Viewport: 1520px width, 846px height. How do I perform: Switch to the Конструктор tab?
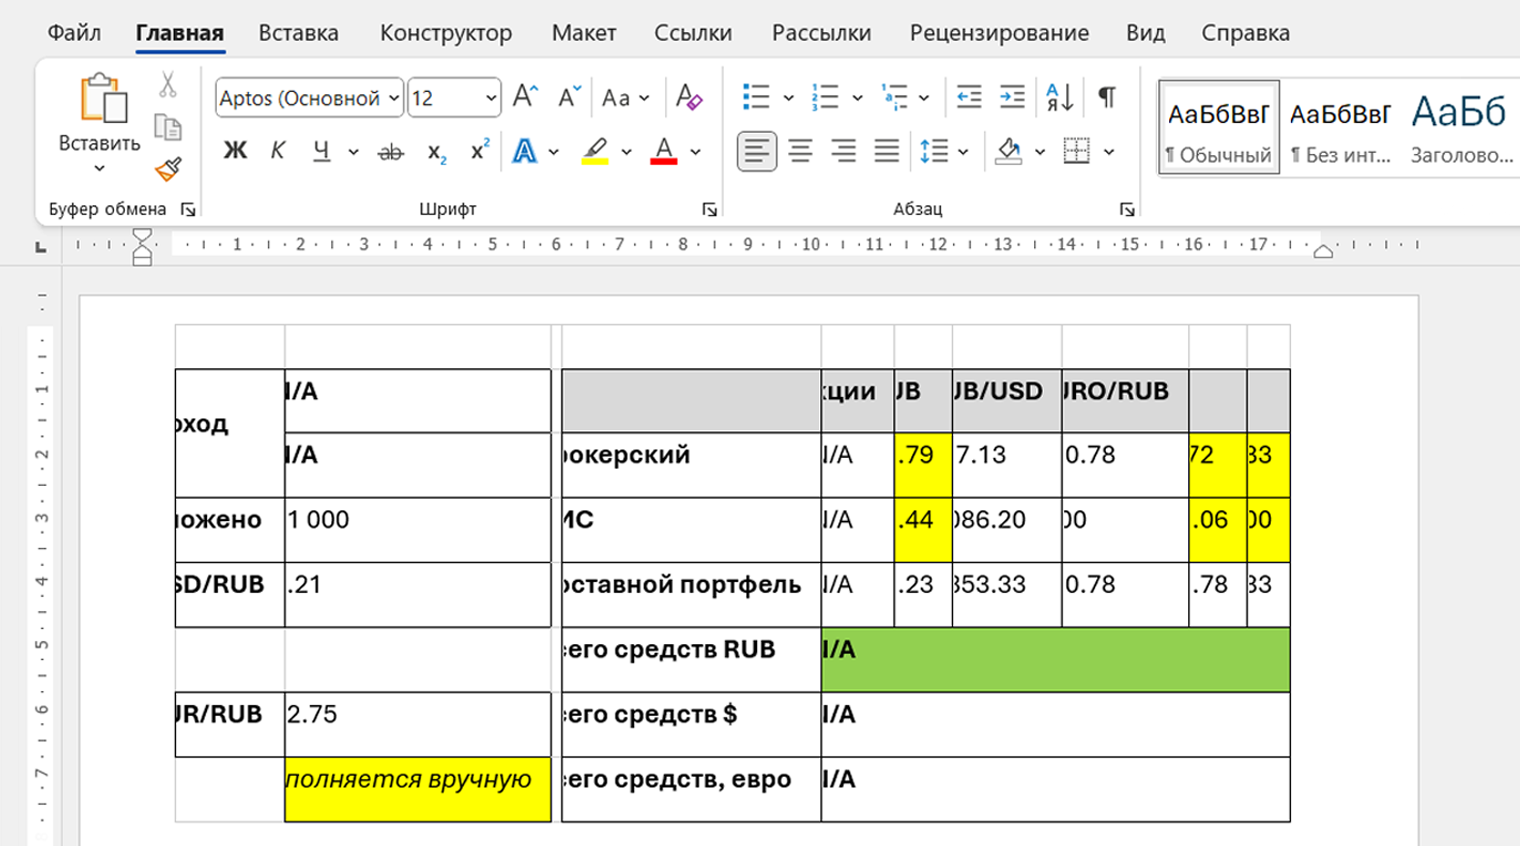coord(446,33)
